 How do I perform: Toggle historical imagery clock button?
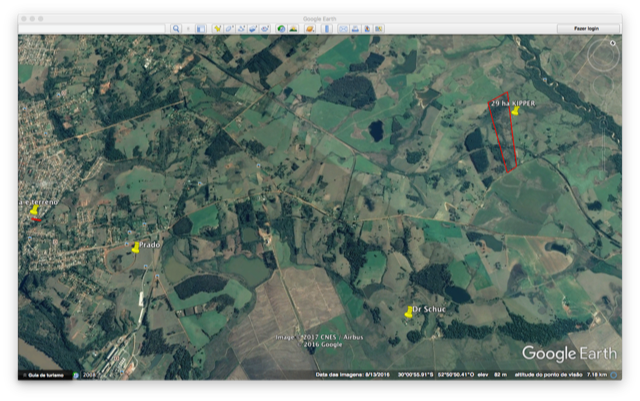(x=281, y=29)
